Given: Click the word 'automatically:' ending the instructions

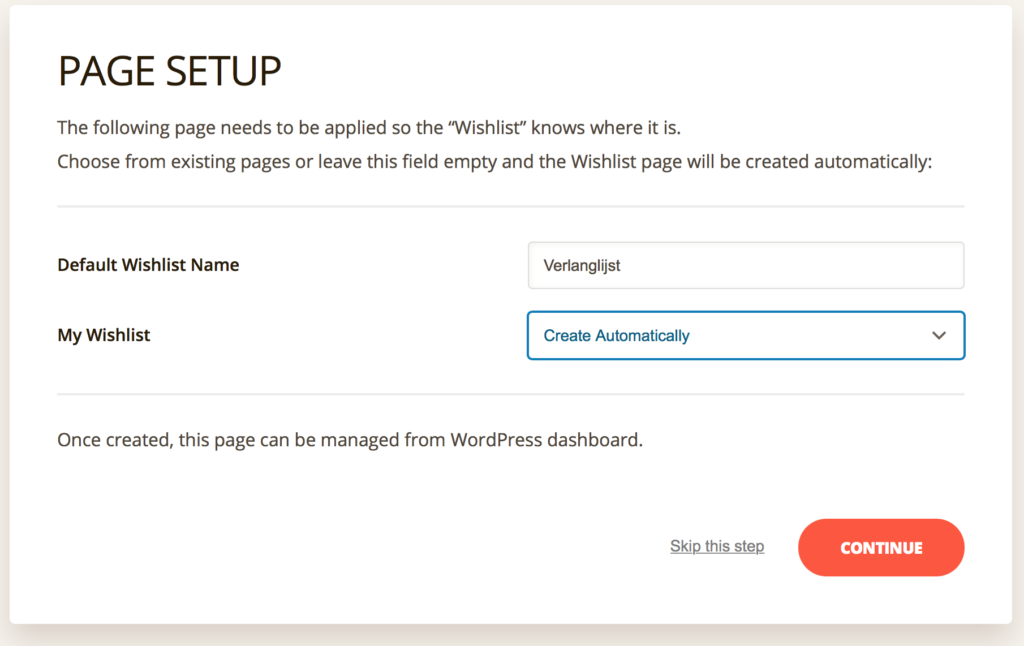Looking at the screenshot, I should pyautogui.click(x=873, y=161).
